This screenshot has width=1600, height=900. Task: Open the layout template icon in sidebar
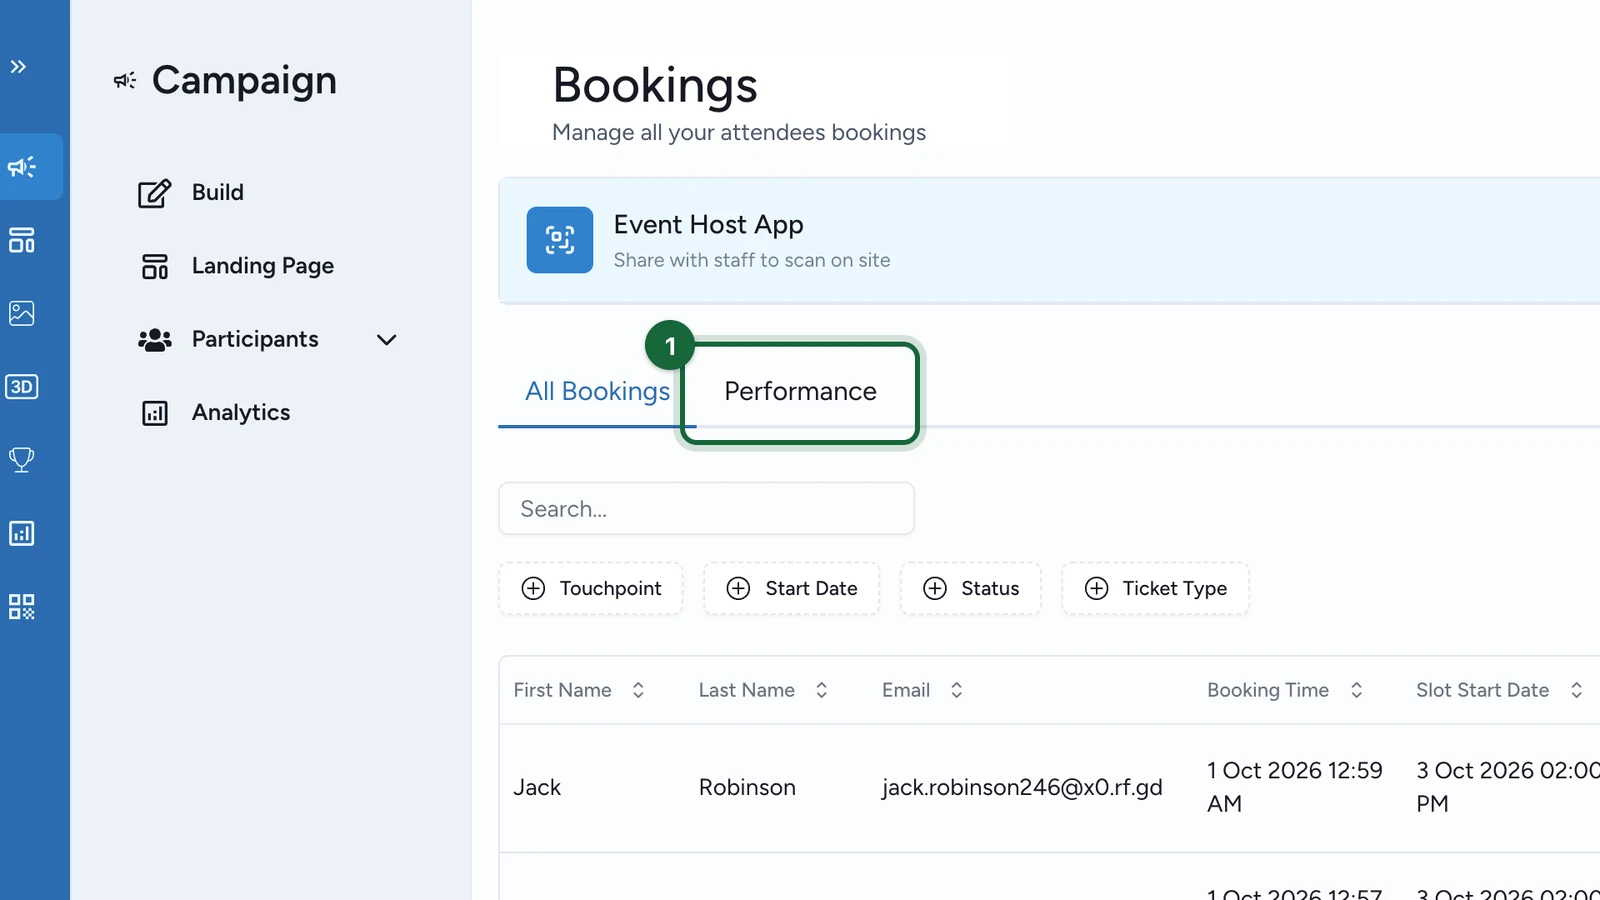tap(22, 240)
